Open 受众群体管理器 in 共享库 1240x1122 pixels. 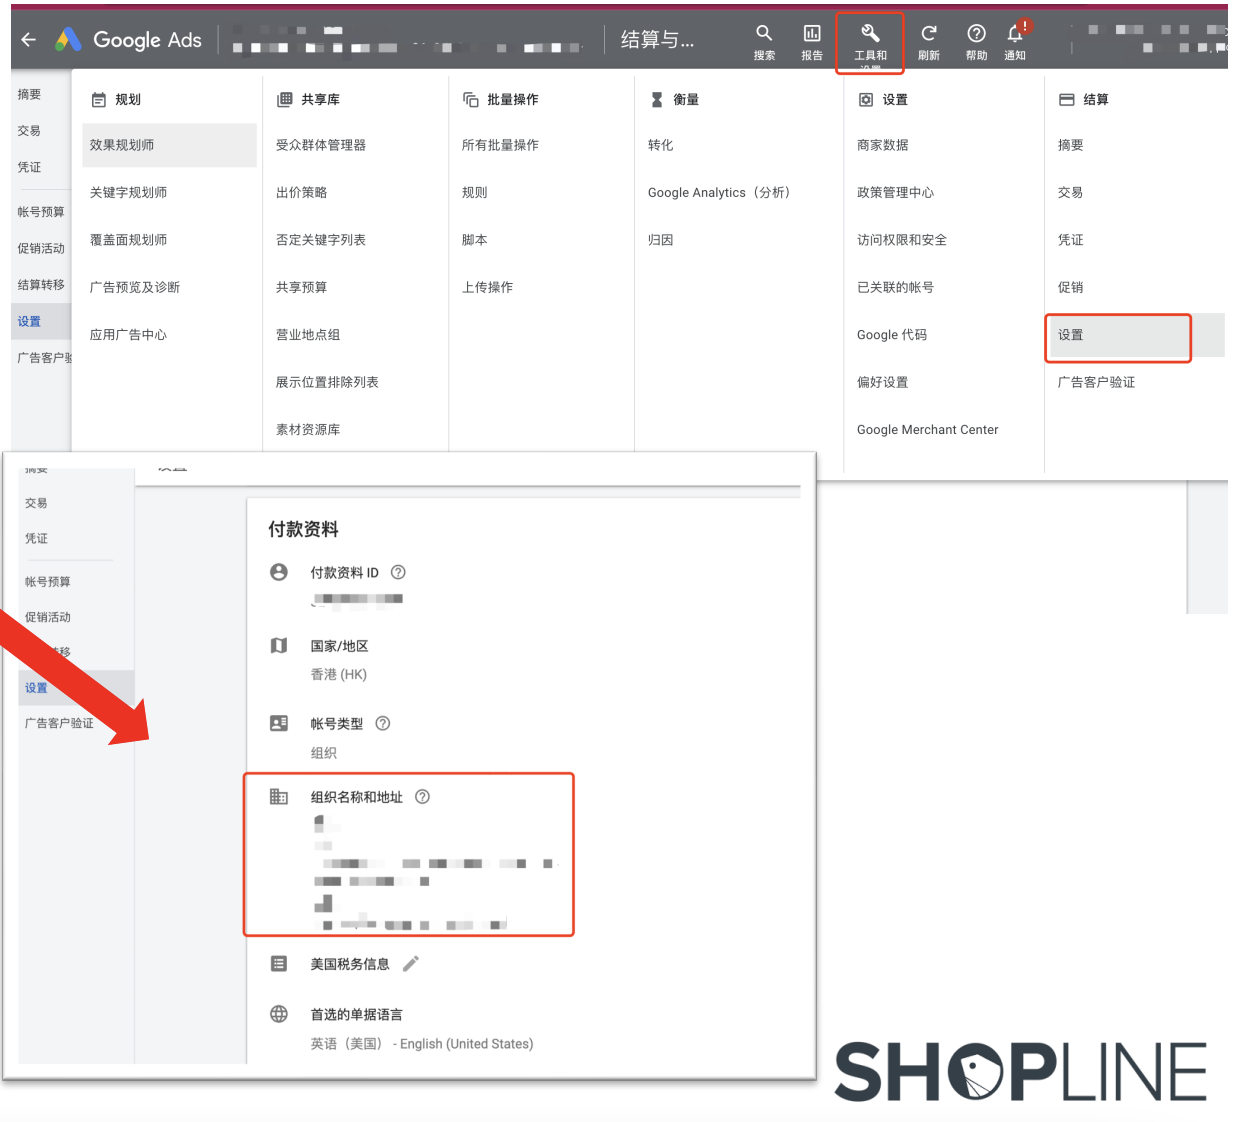[x=321, y=145]
